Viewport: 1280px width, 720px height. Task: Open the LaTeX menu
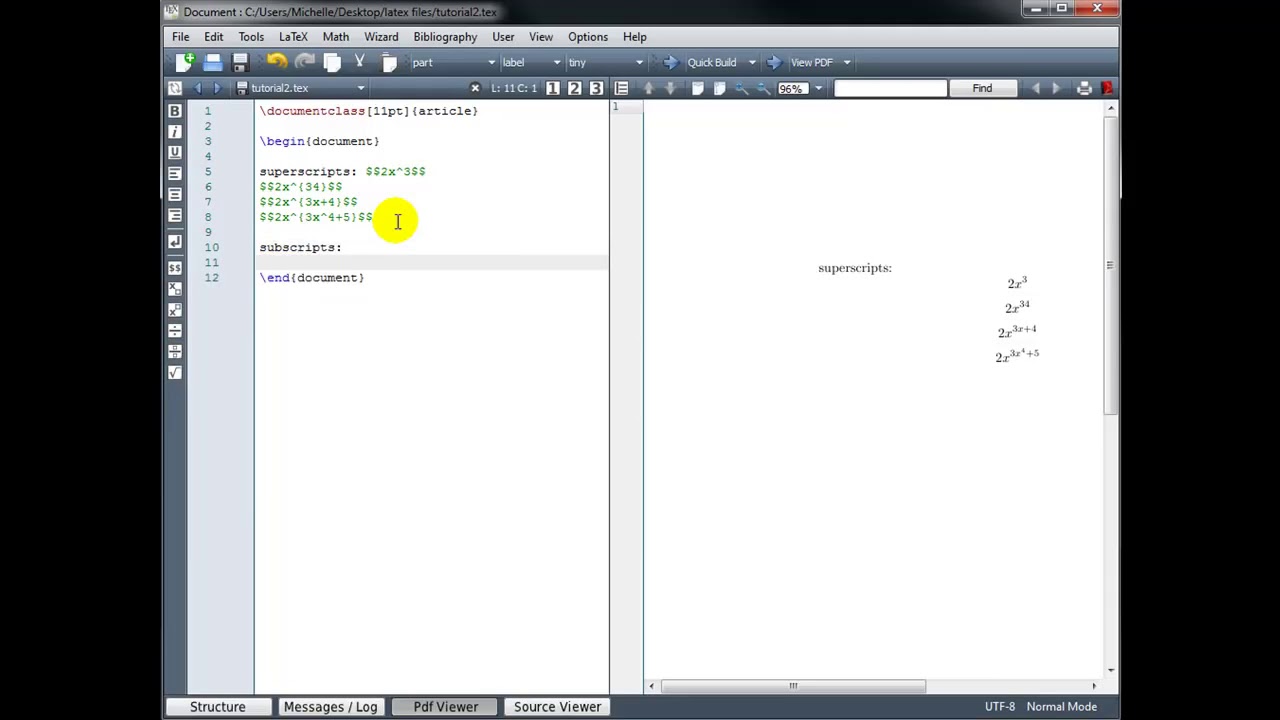point(293,37)
